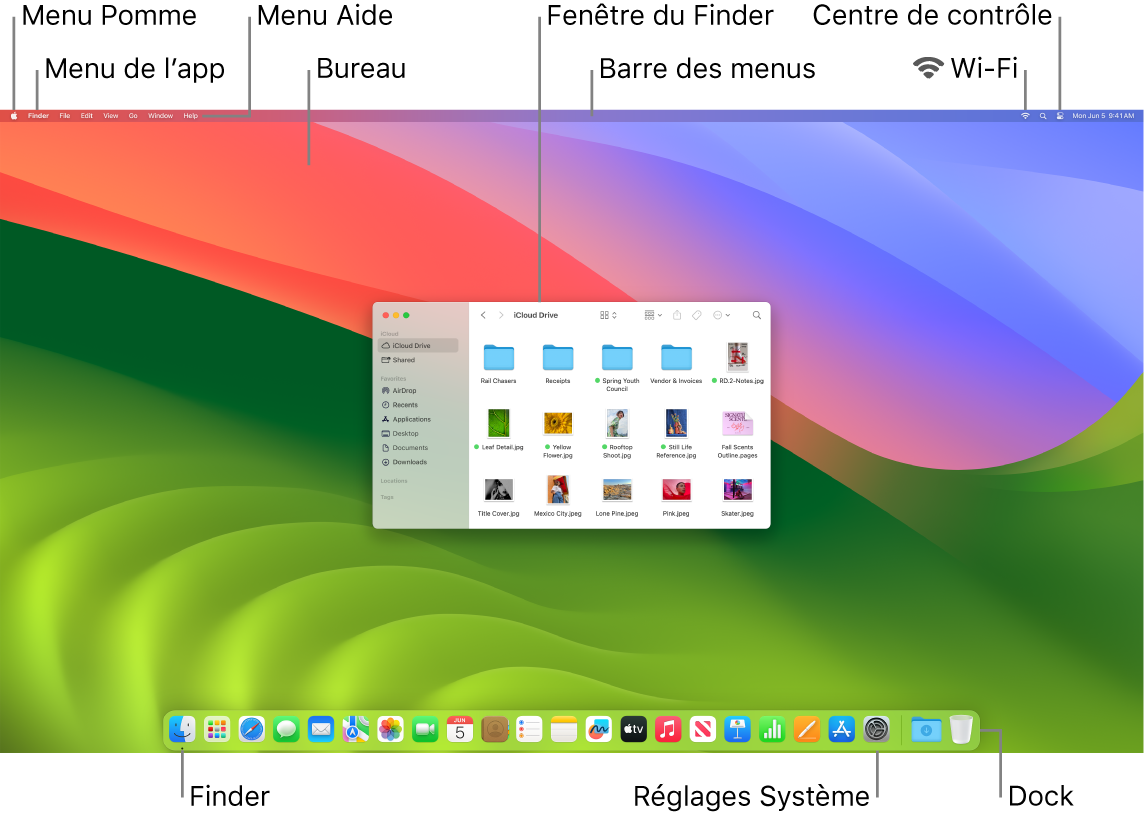Click the Share icon in the Finder toolbar
The image size is (1146, 819).
point(678,315)
